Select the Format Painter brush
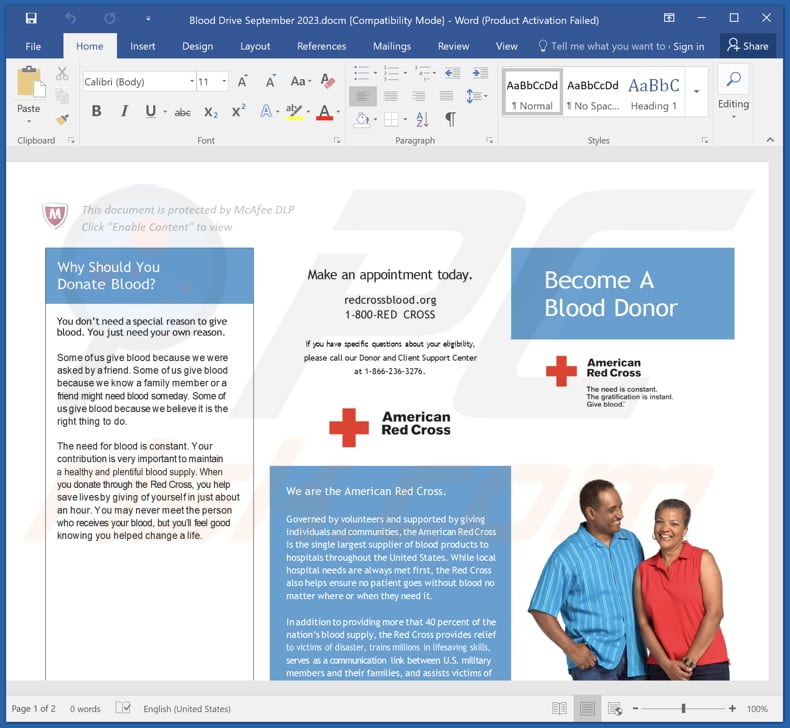Screen dimensions: 790x728 (x=62, y=119)
